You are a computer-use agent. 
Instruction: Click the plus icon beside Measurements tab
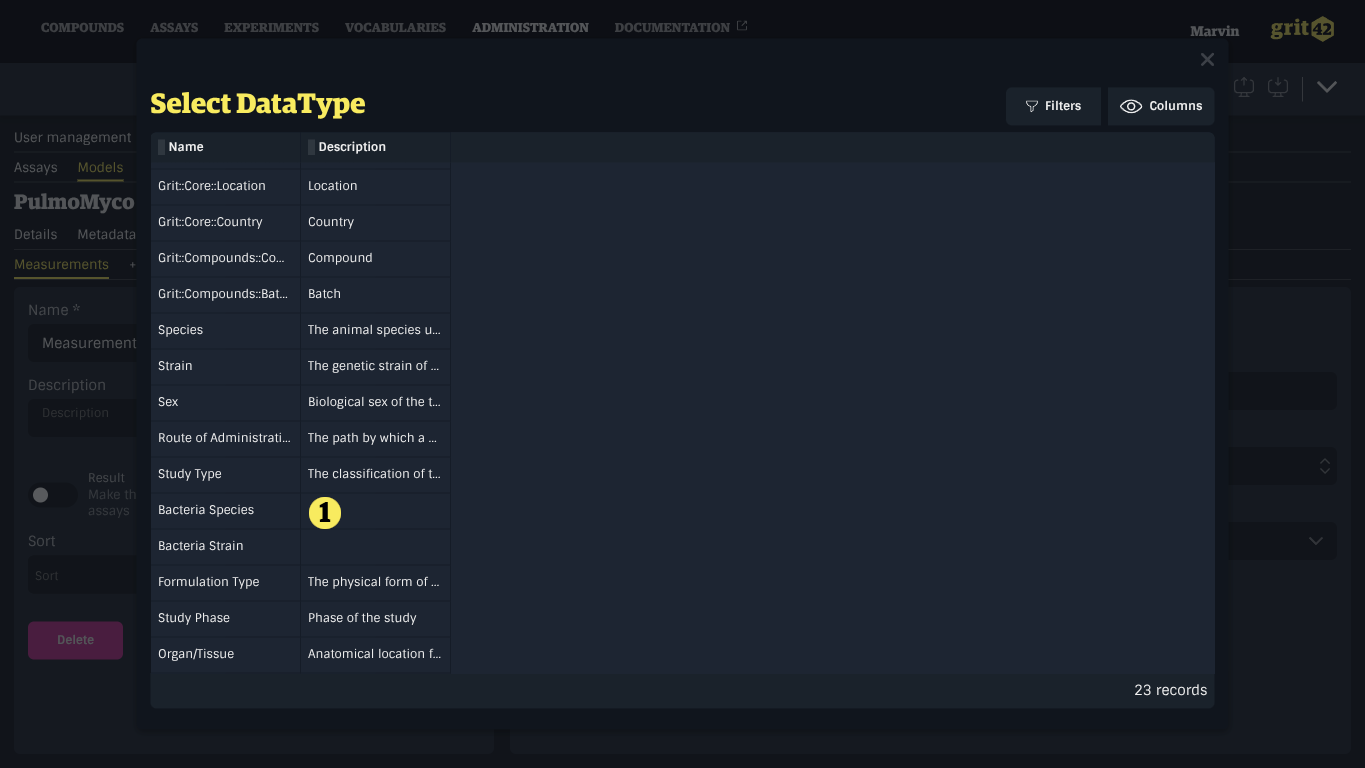(x=132, y=265)
